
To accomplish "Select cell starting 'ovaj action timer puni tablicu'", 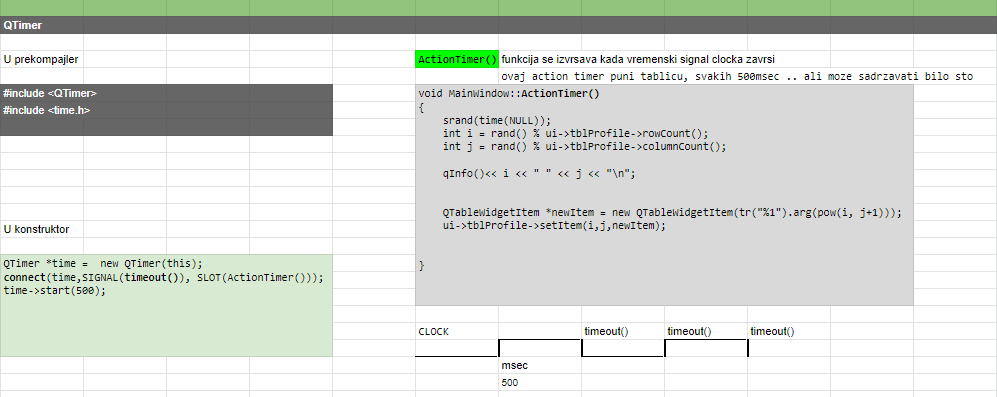I will [x=737, y=76].
